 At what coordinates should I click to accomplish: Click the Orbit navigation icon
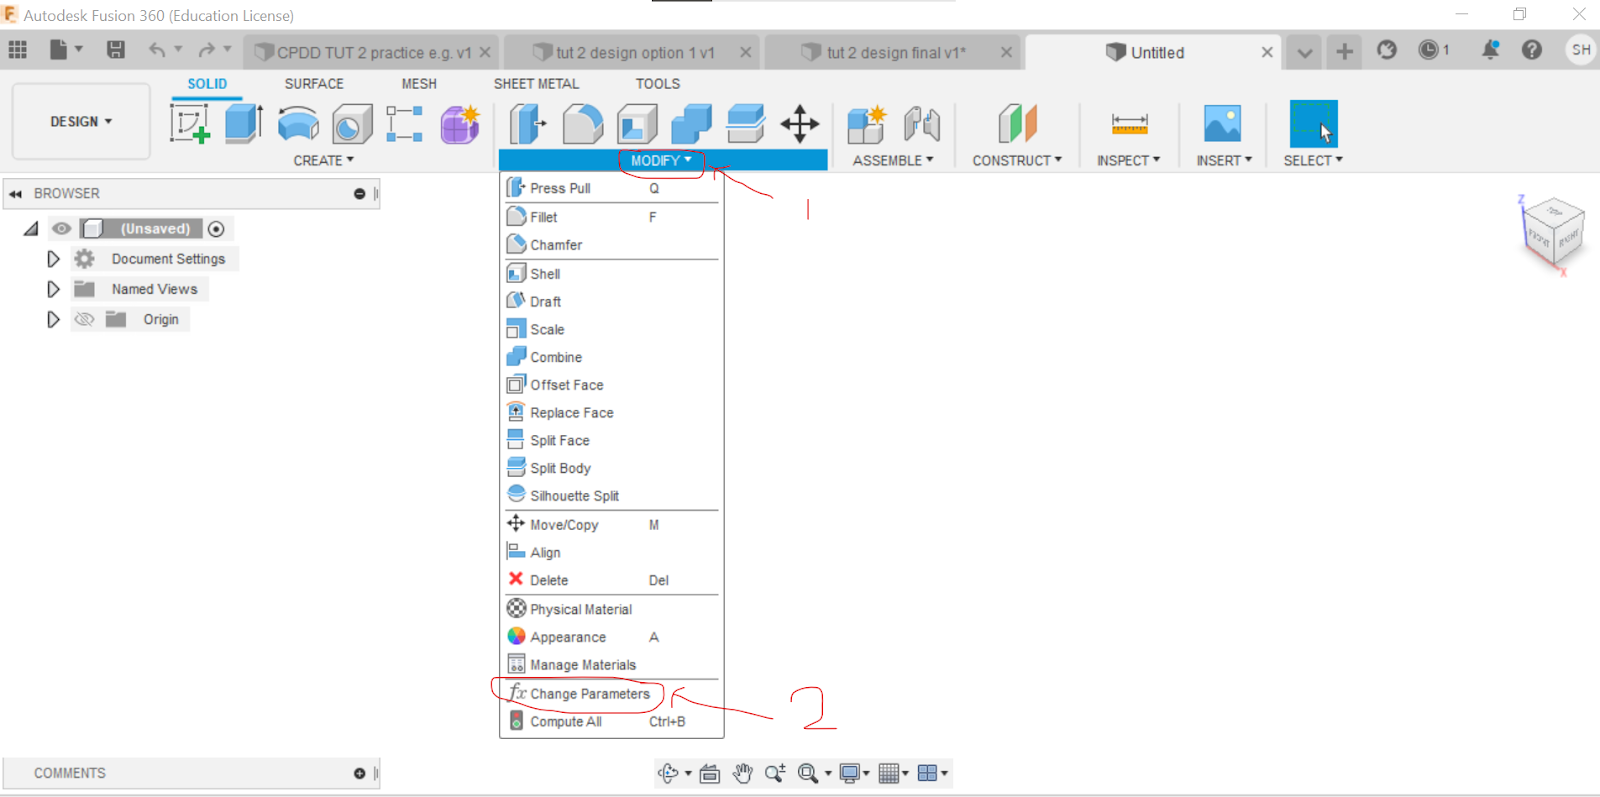[x=668, y=773]
